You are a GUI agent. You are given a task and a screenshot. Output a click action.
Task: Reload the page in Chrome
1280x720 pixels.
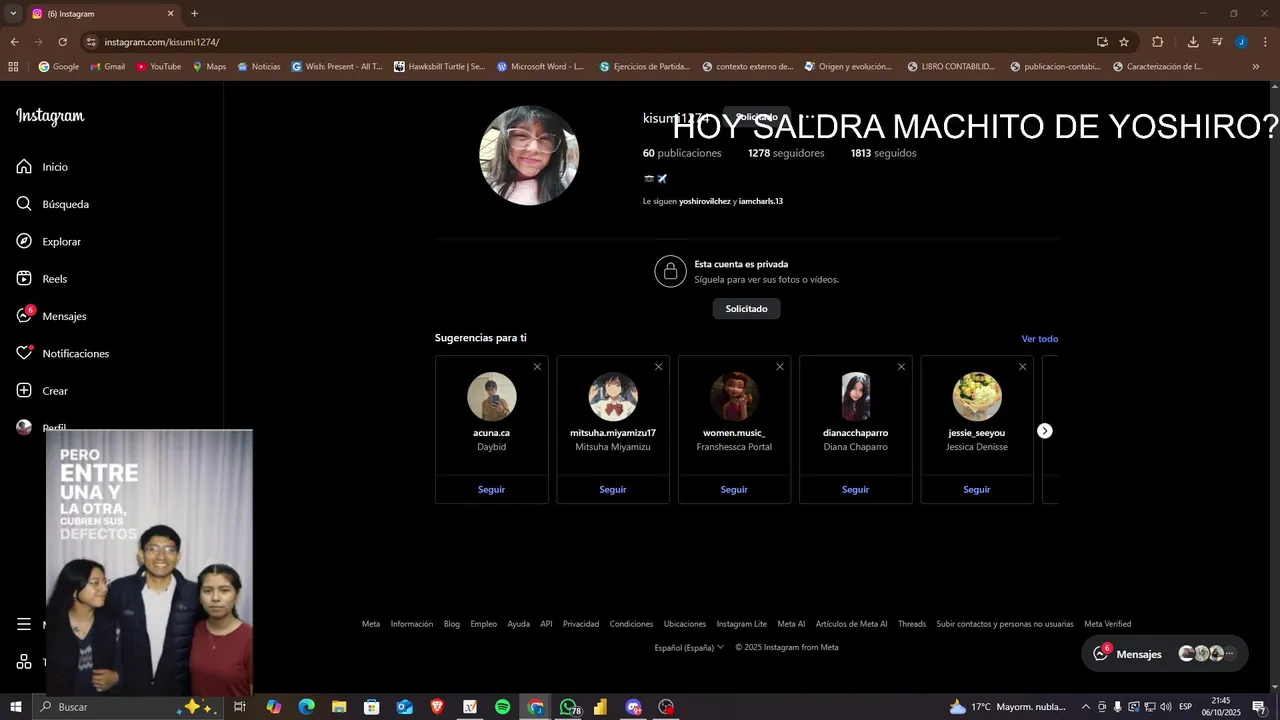click(62, 42)
